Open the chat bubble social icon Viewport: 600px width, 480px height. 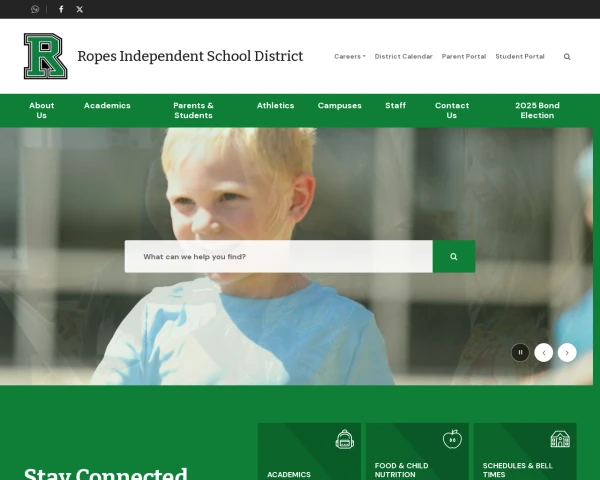click(x=35, y=9)
